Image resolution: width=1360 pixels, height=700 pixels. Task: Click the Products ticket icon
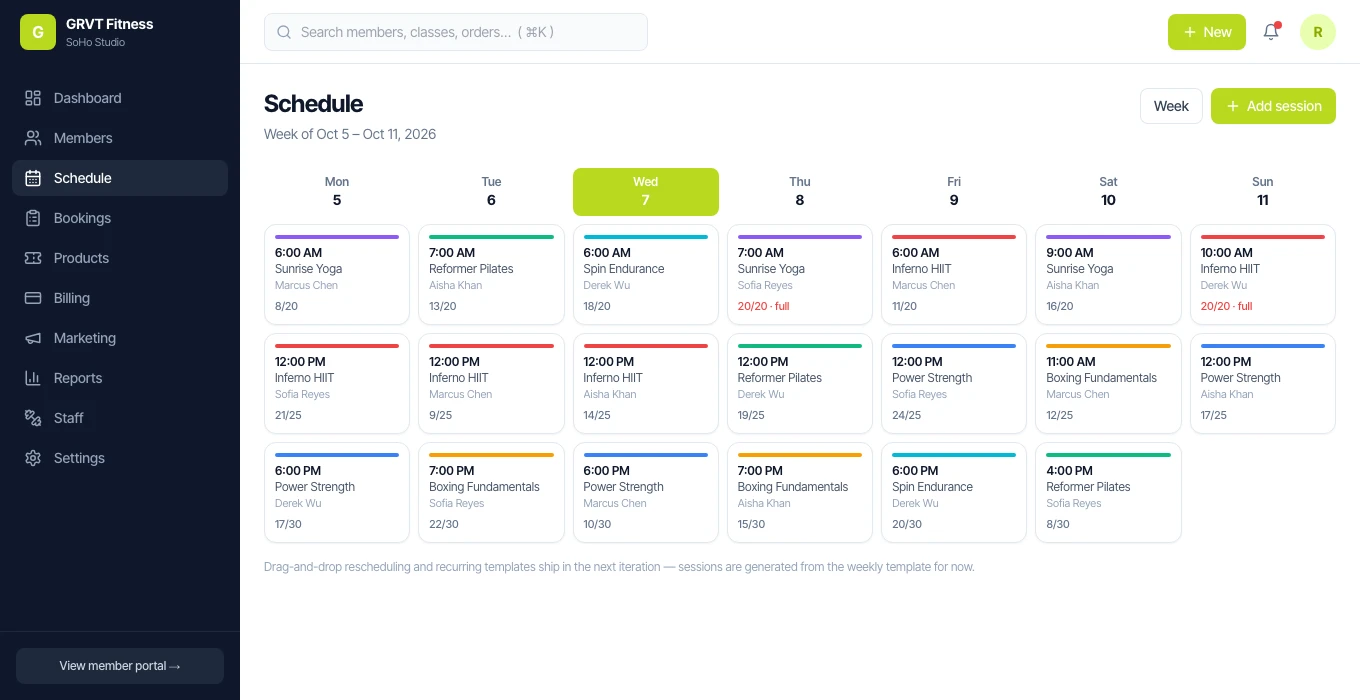click(33, 258)
